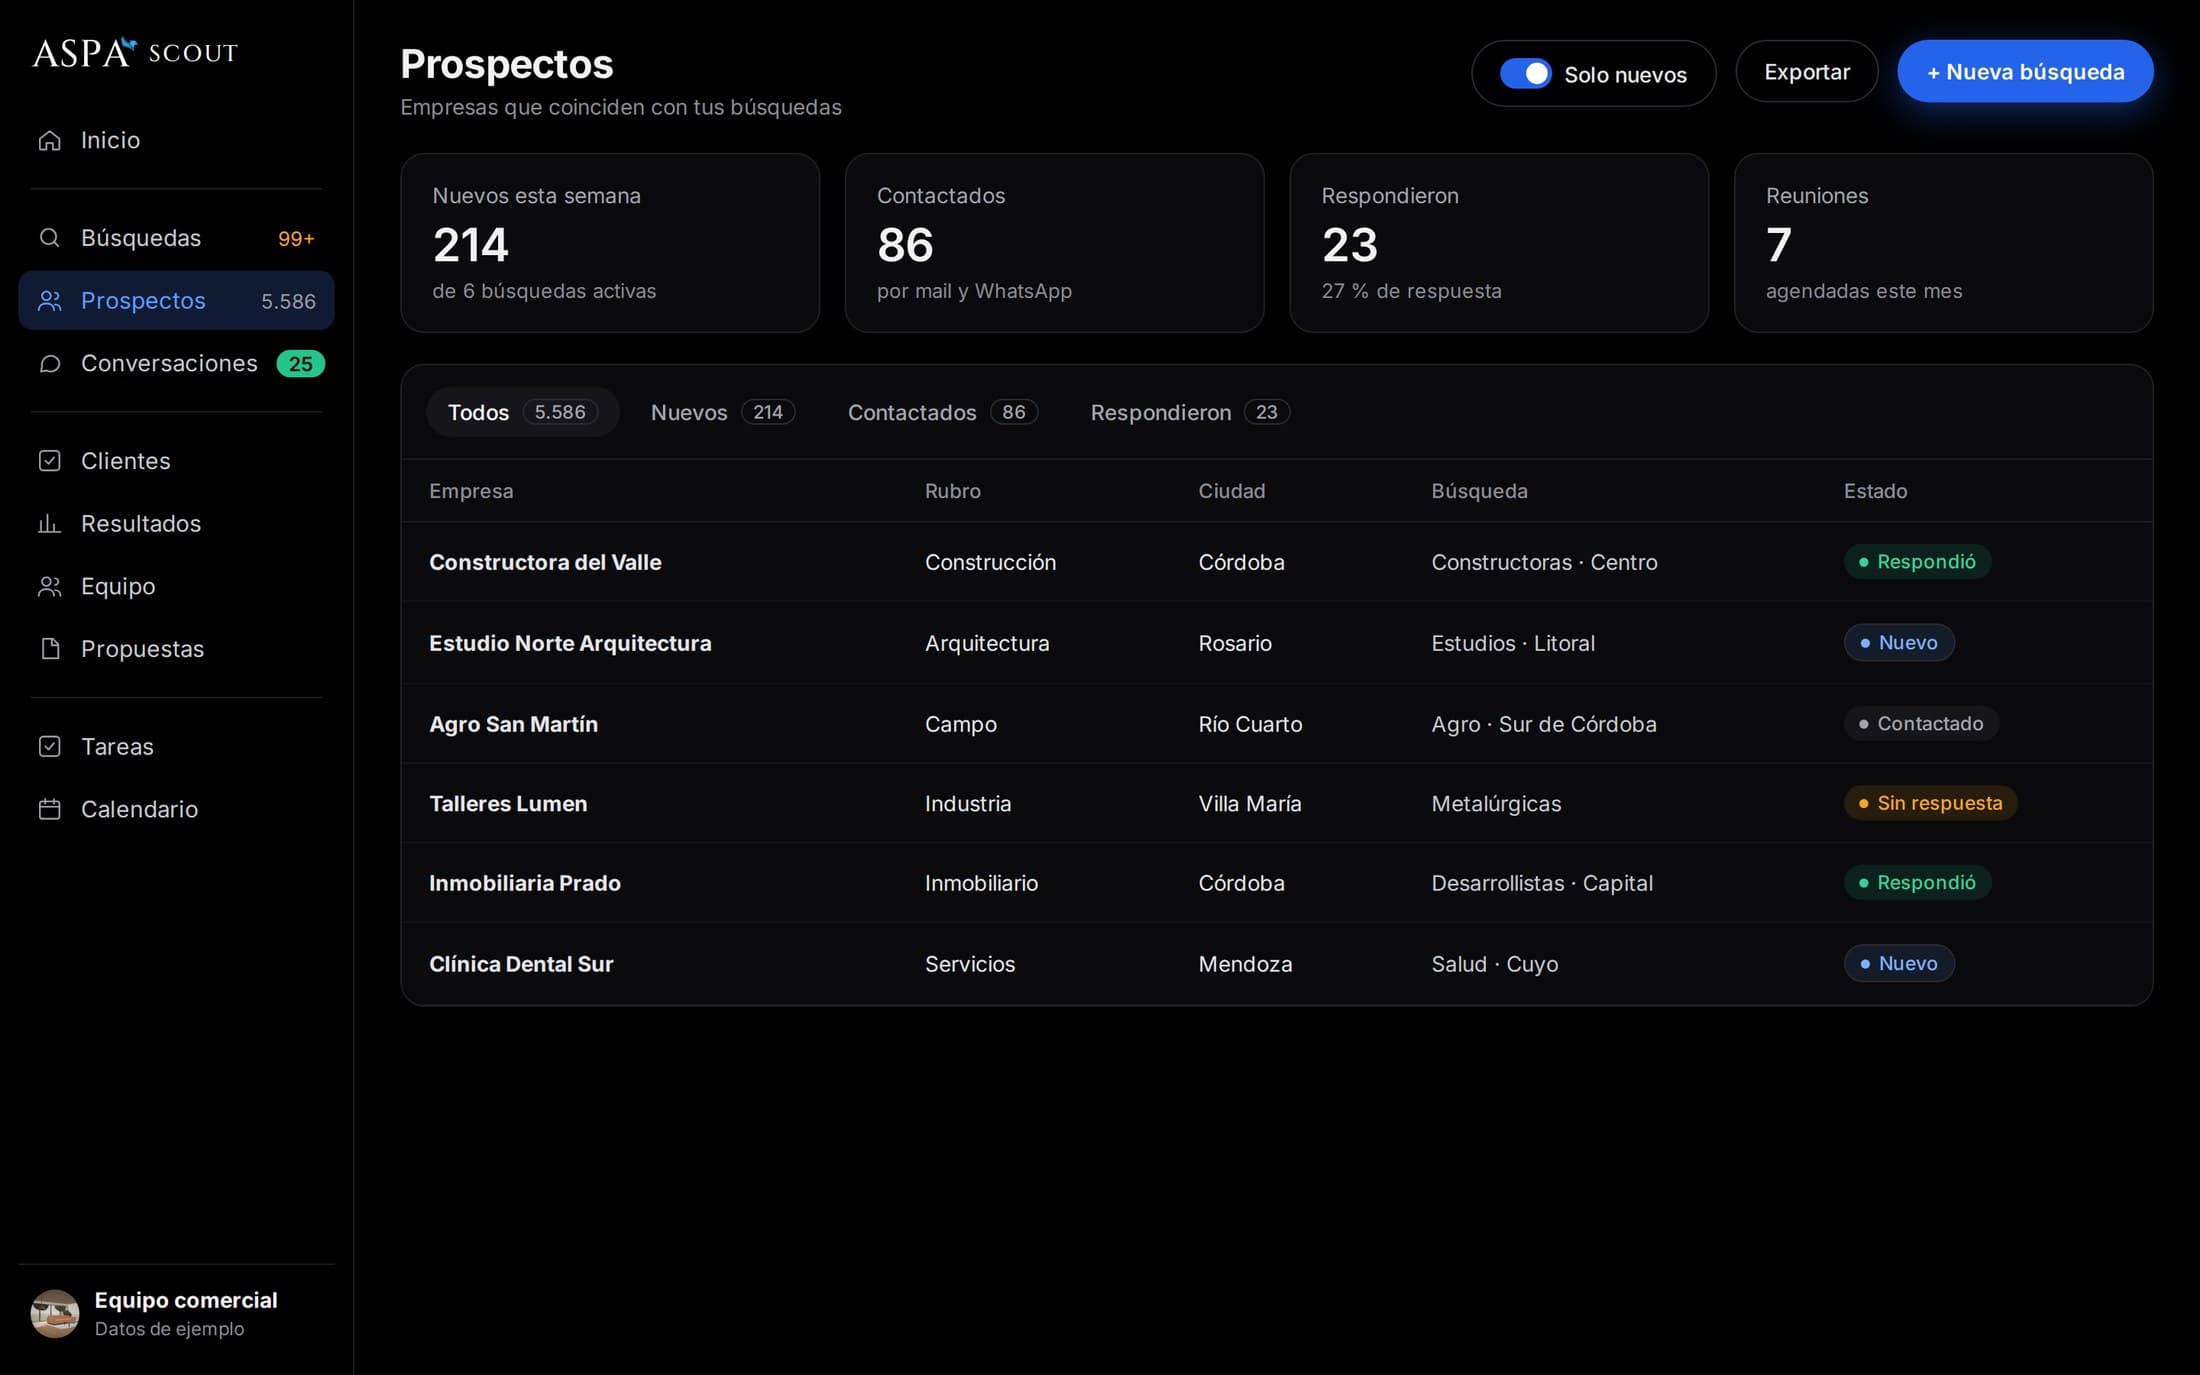2200x1375 pixels.
Task: Open Conversaciones in the sidebar
Action: pyautogui.click(x=176, y=364)
